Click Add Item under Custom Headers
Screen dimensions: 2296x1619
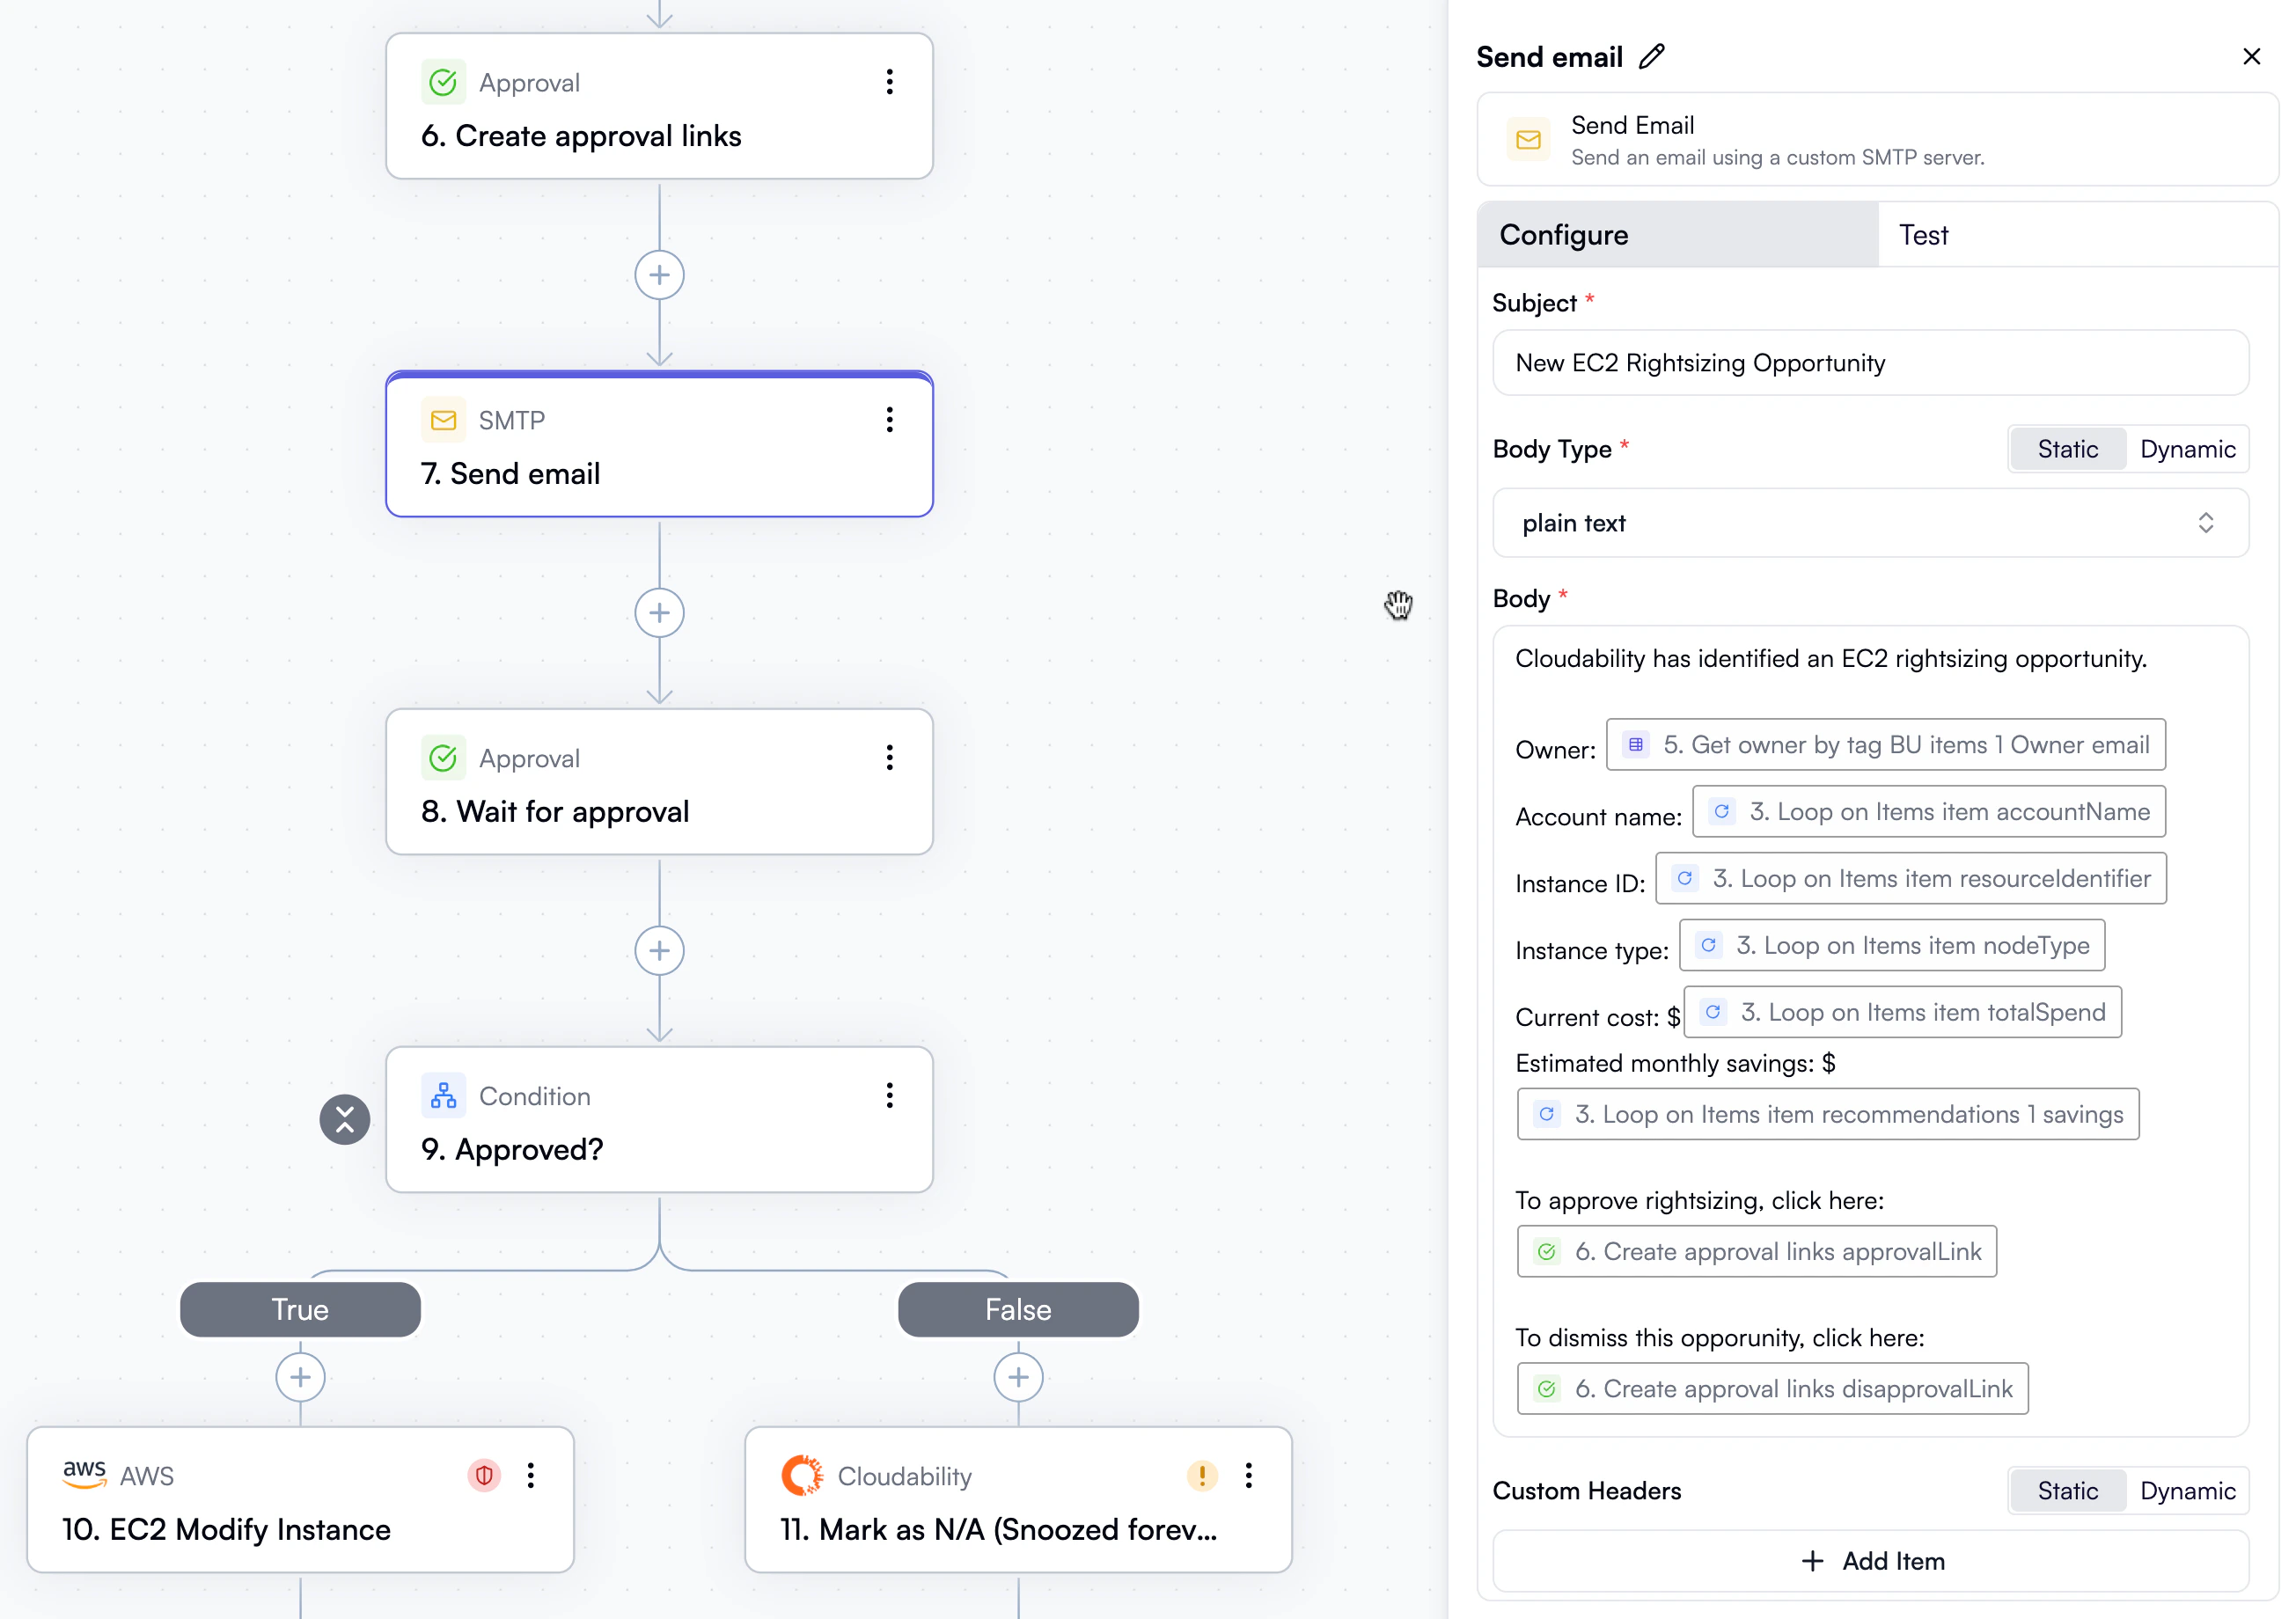[1870, 1561]
